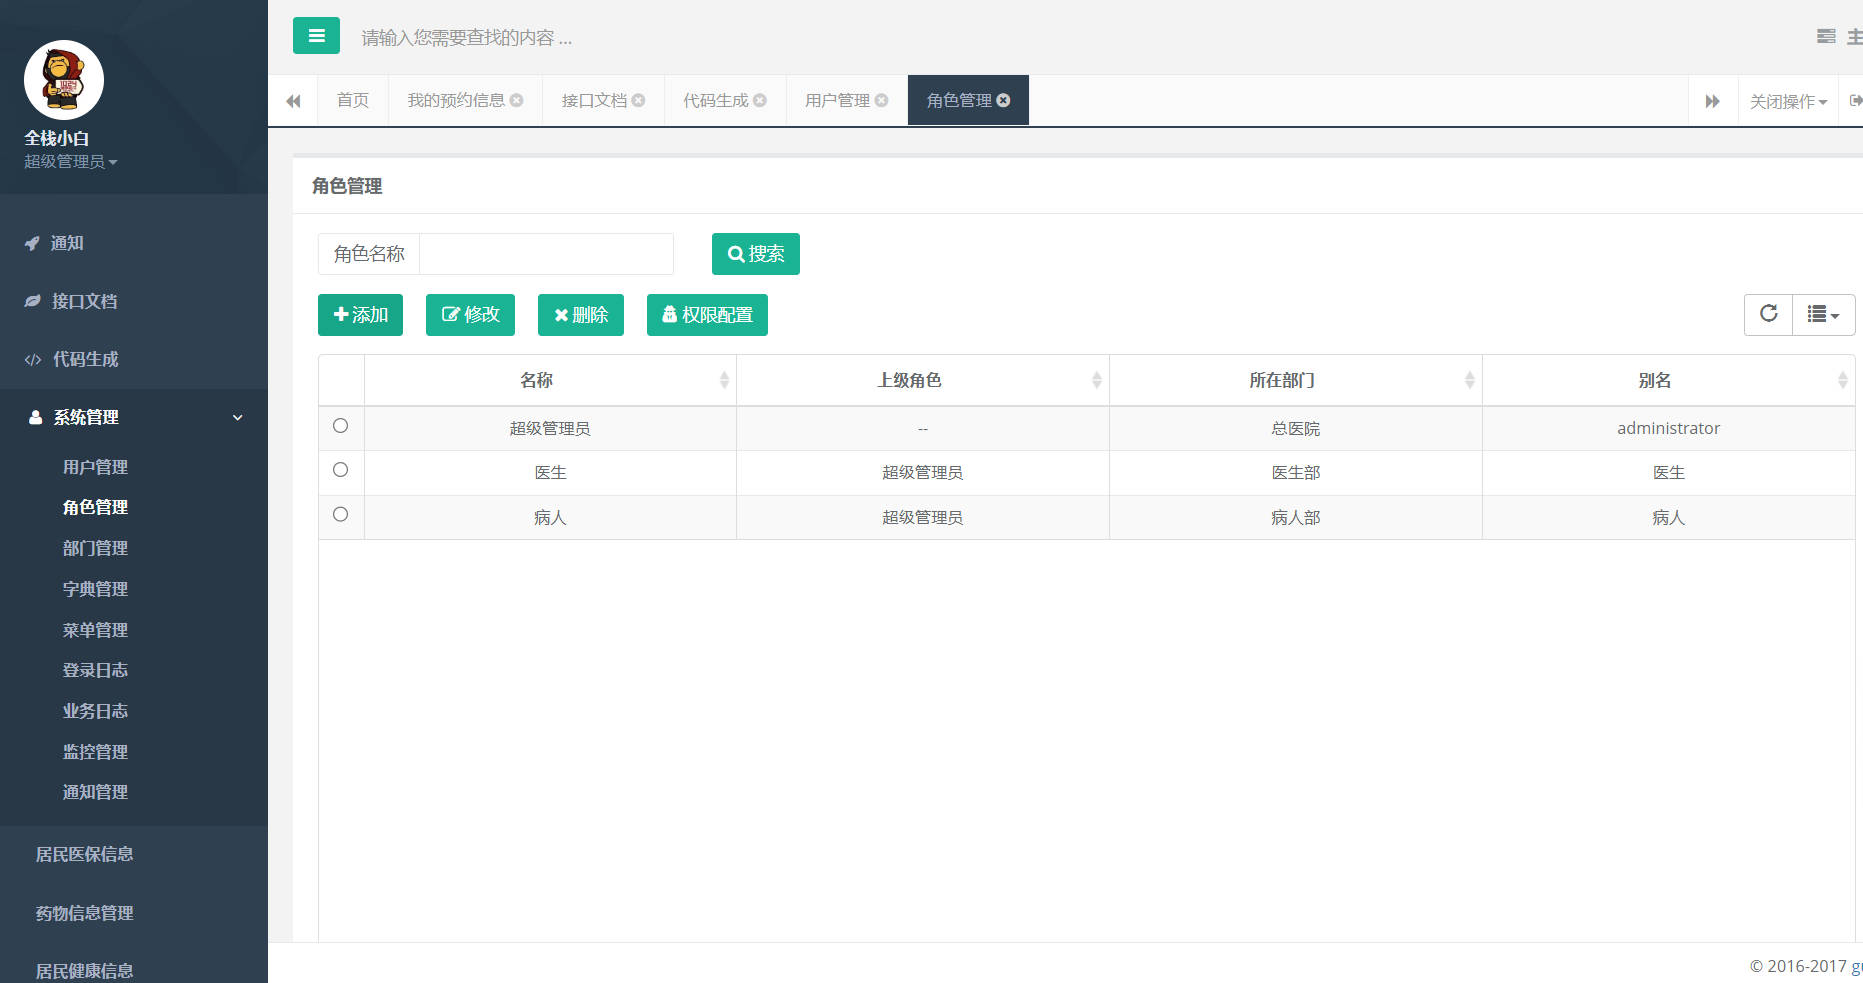
Task: Select the 医生 row radio button
Action: [340, 470]
